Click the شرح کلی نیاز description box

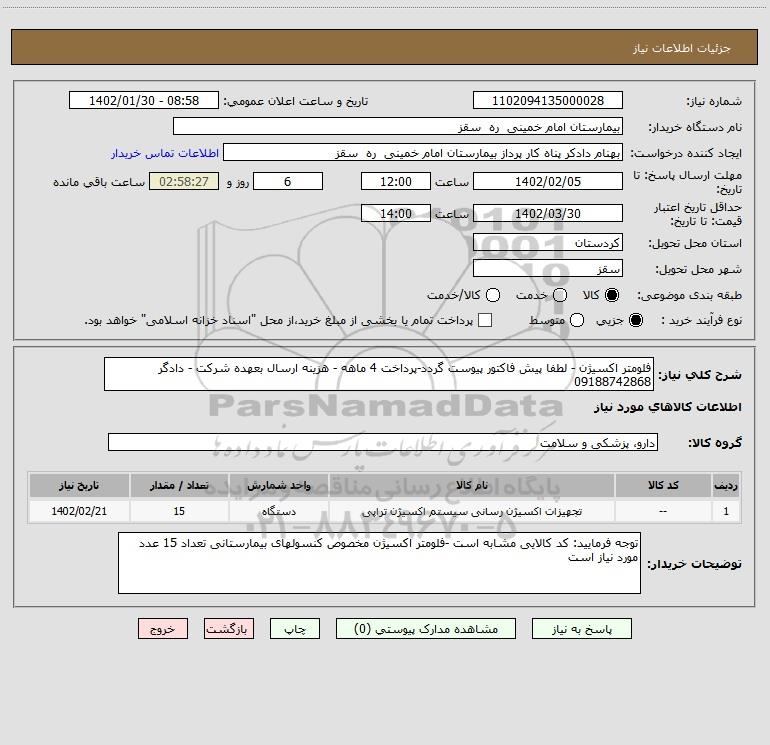click(379, 374)
